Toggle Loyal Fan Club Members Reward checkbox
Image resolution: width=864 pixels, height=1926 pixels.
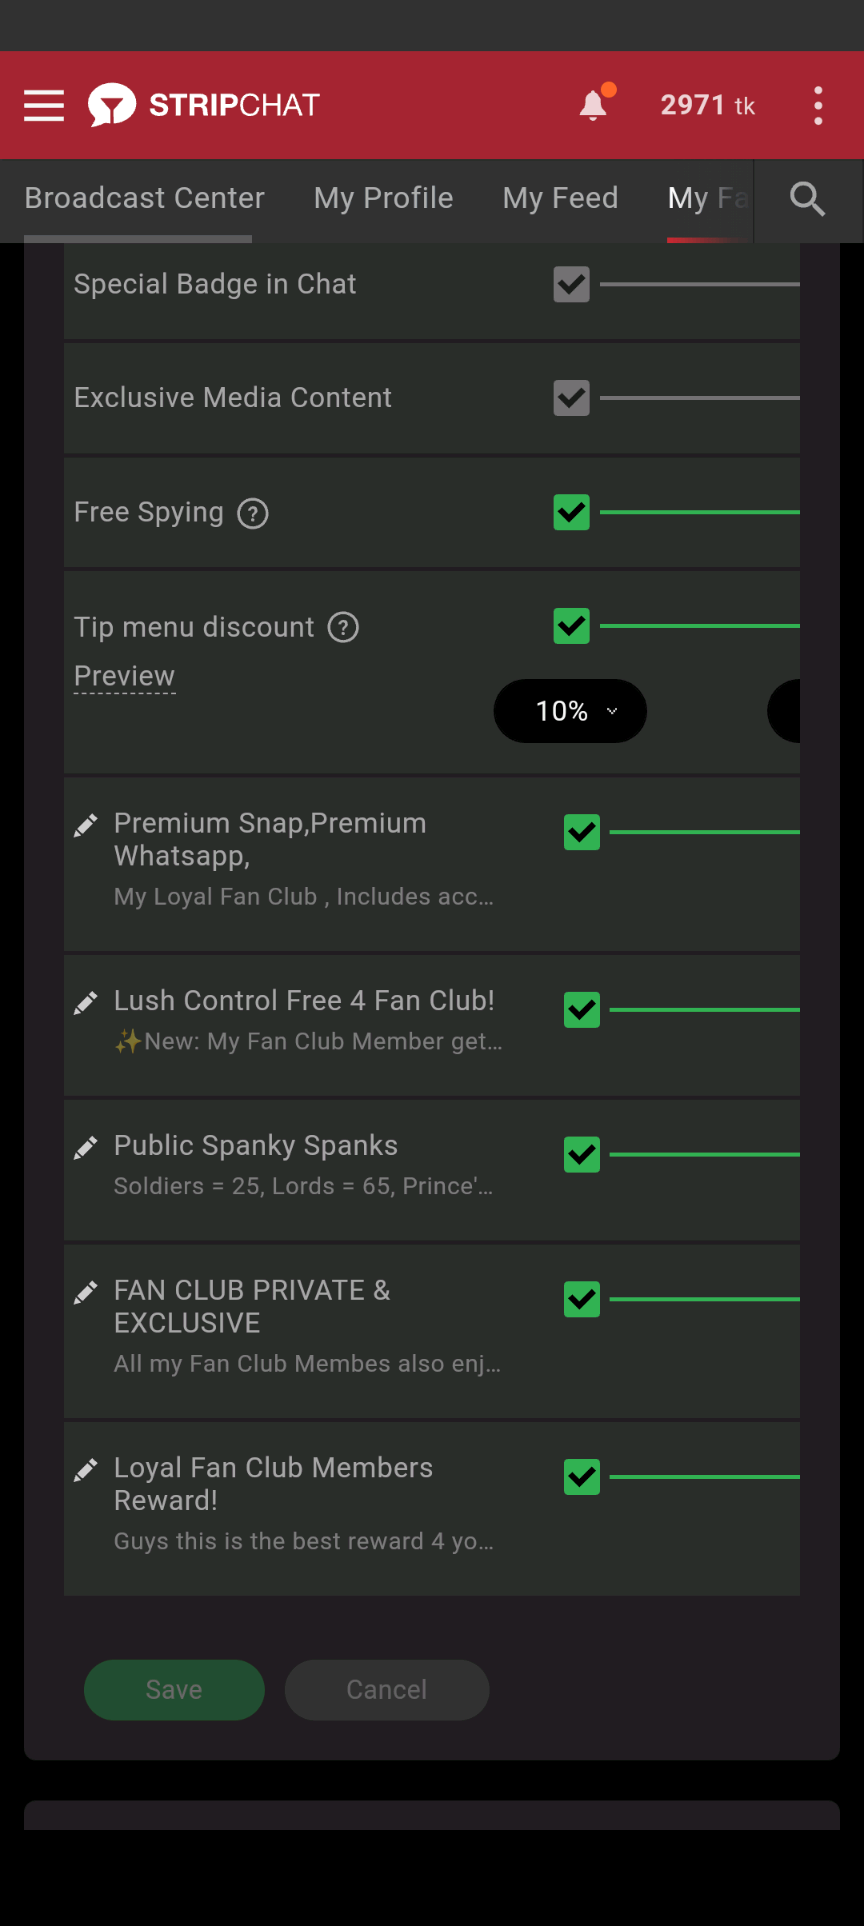(582, 1477)
